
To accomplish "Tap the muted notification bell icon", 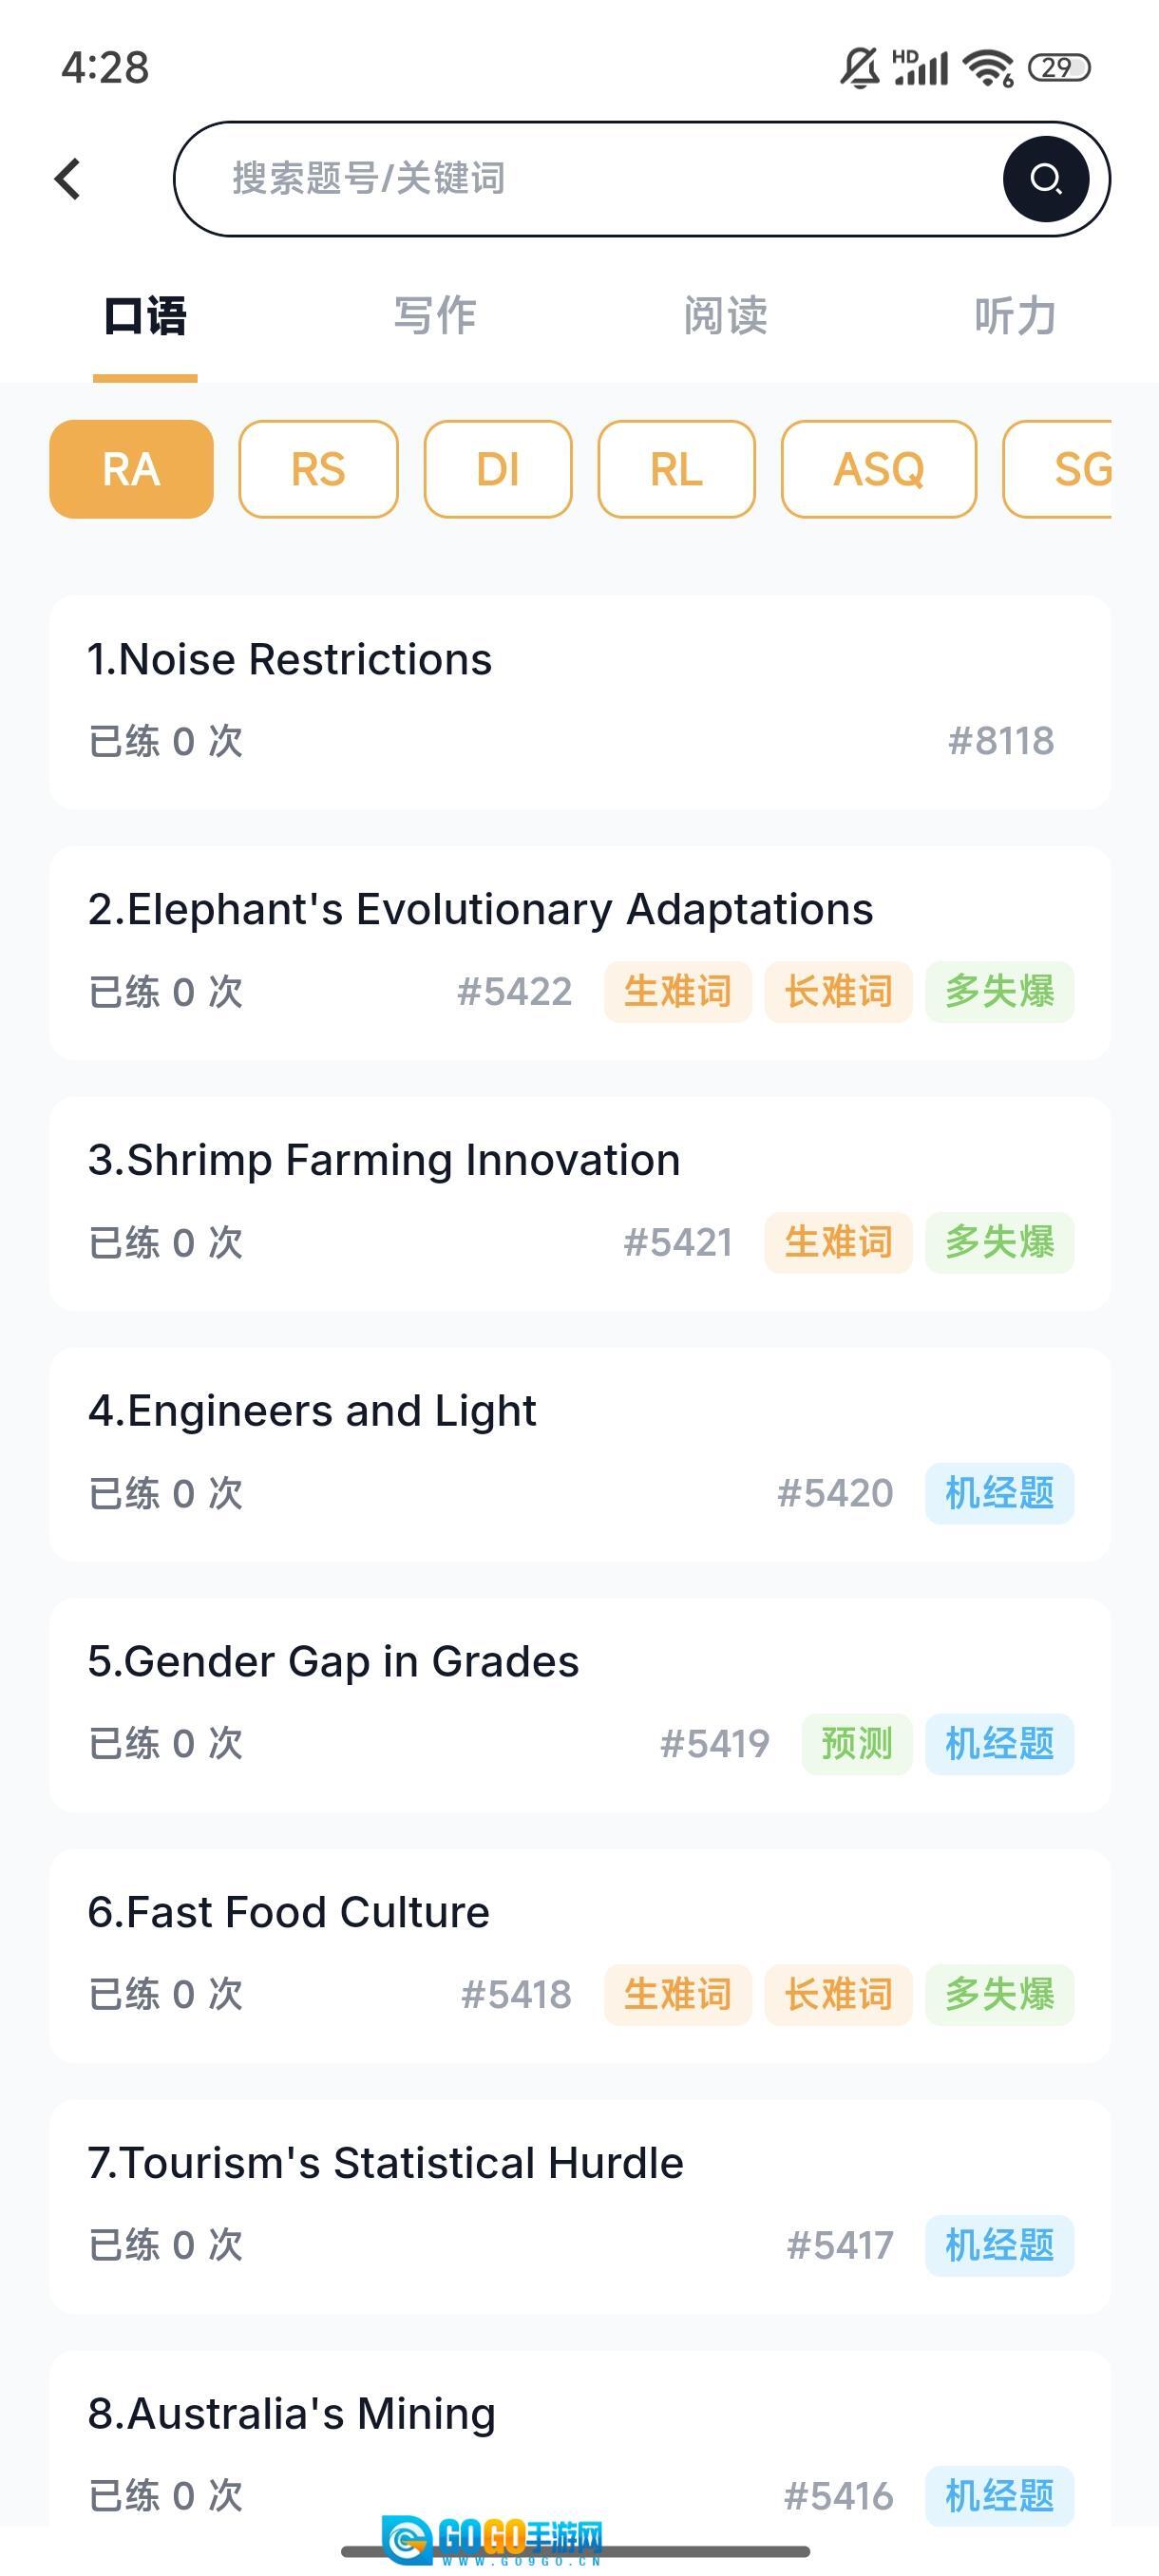I will coord(859,68).
